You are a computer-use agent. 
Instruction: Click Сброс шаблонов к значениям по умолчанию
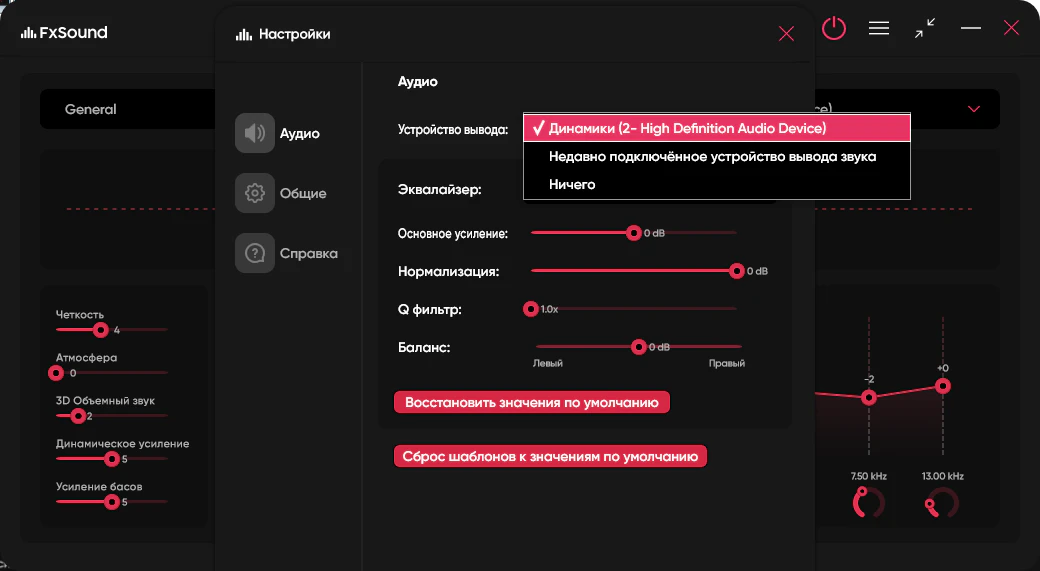click(550, 456)
